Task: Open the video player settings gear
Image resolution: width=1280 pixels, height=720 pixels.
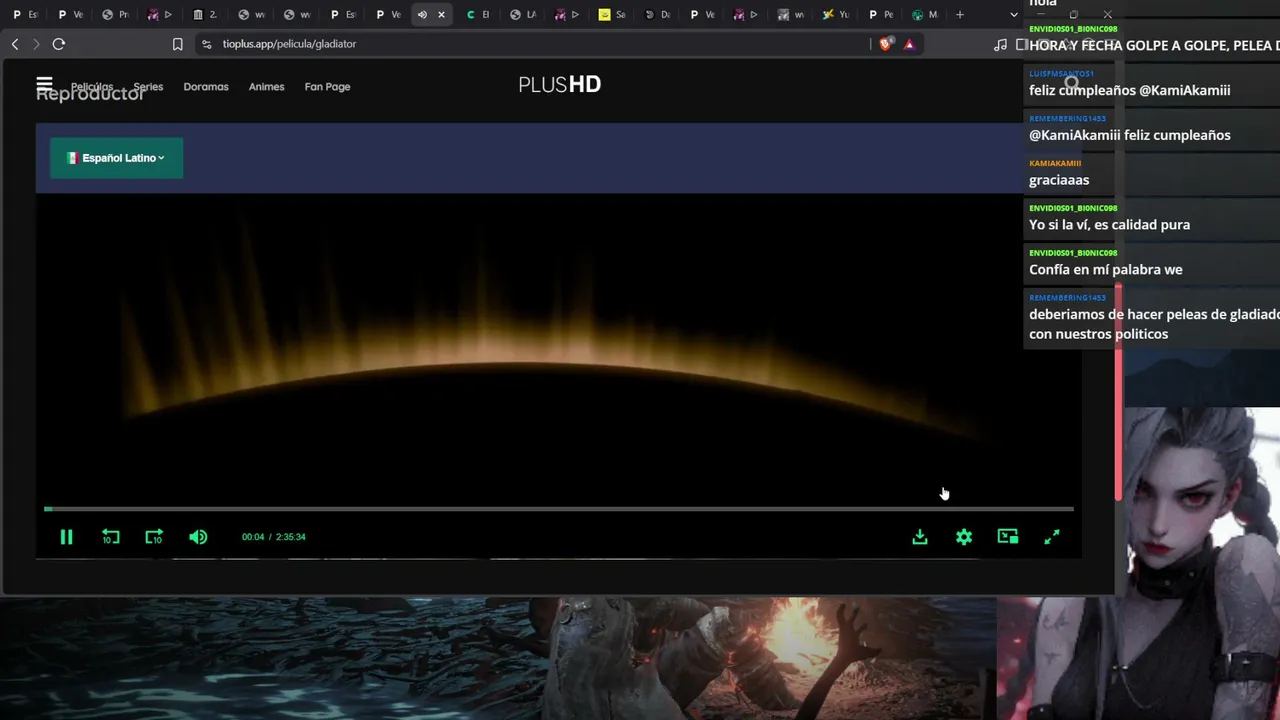Action: click(964, 537)
